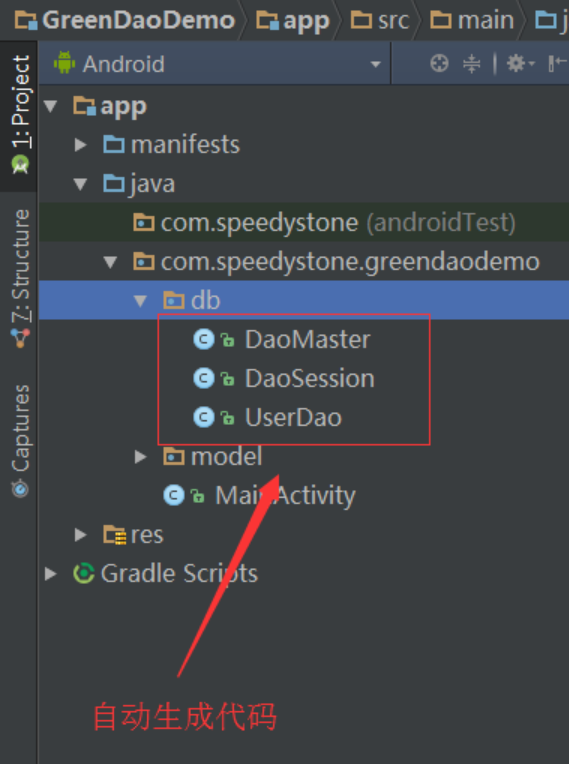The height and width of the screenshot is (764, 569).
Task: Open the project view settings gear
Action: pos(520,63)
